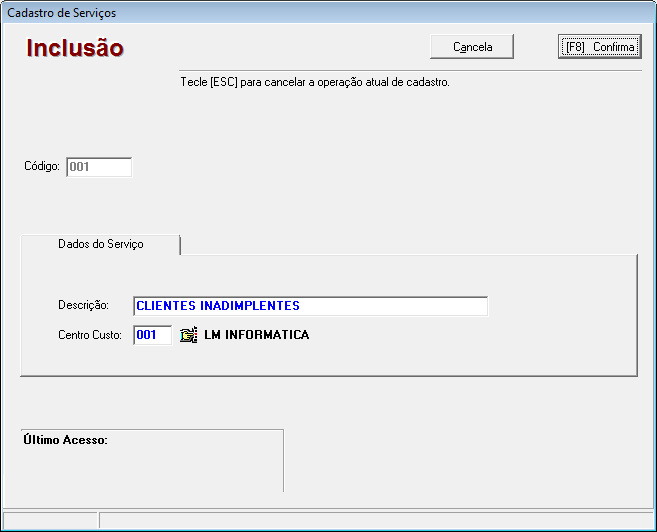The height and width of the screenshot is (532, 657).
Task: Click blank area below Centro Custo in tab panel
Action: pos(328,360)
